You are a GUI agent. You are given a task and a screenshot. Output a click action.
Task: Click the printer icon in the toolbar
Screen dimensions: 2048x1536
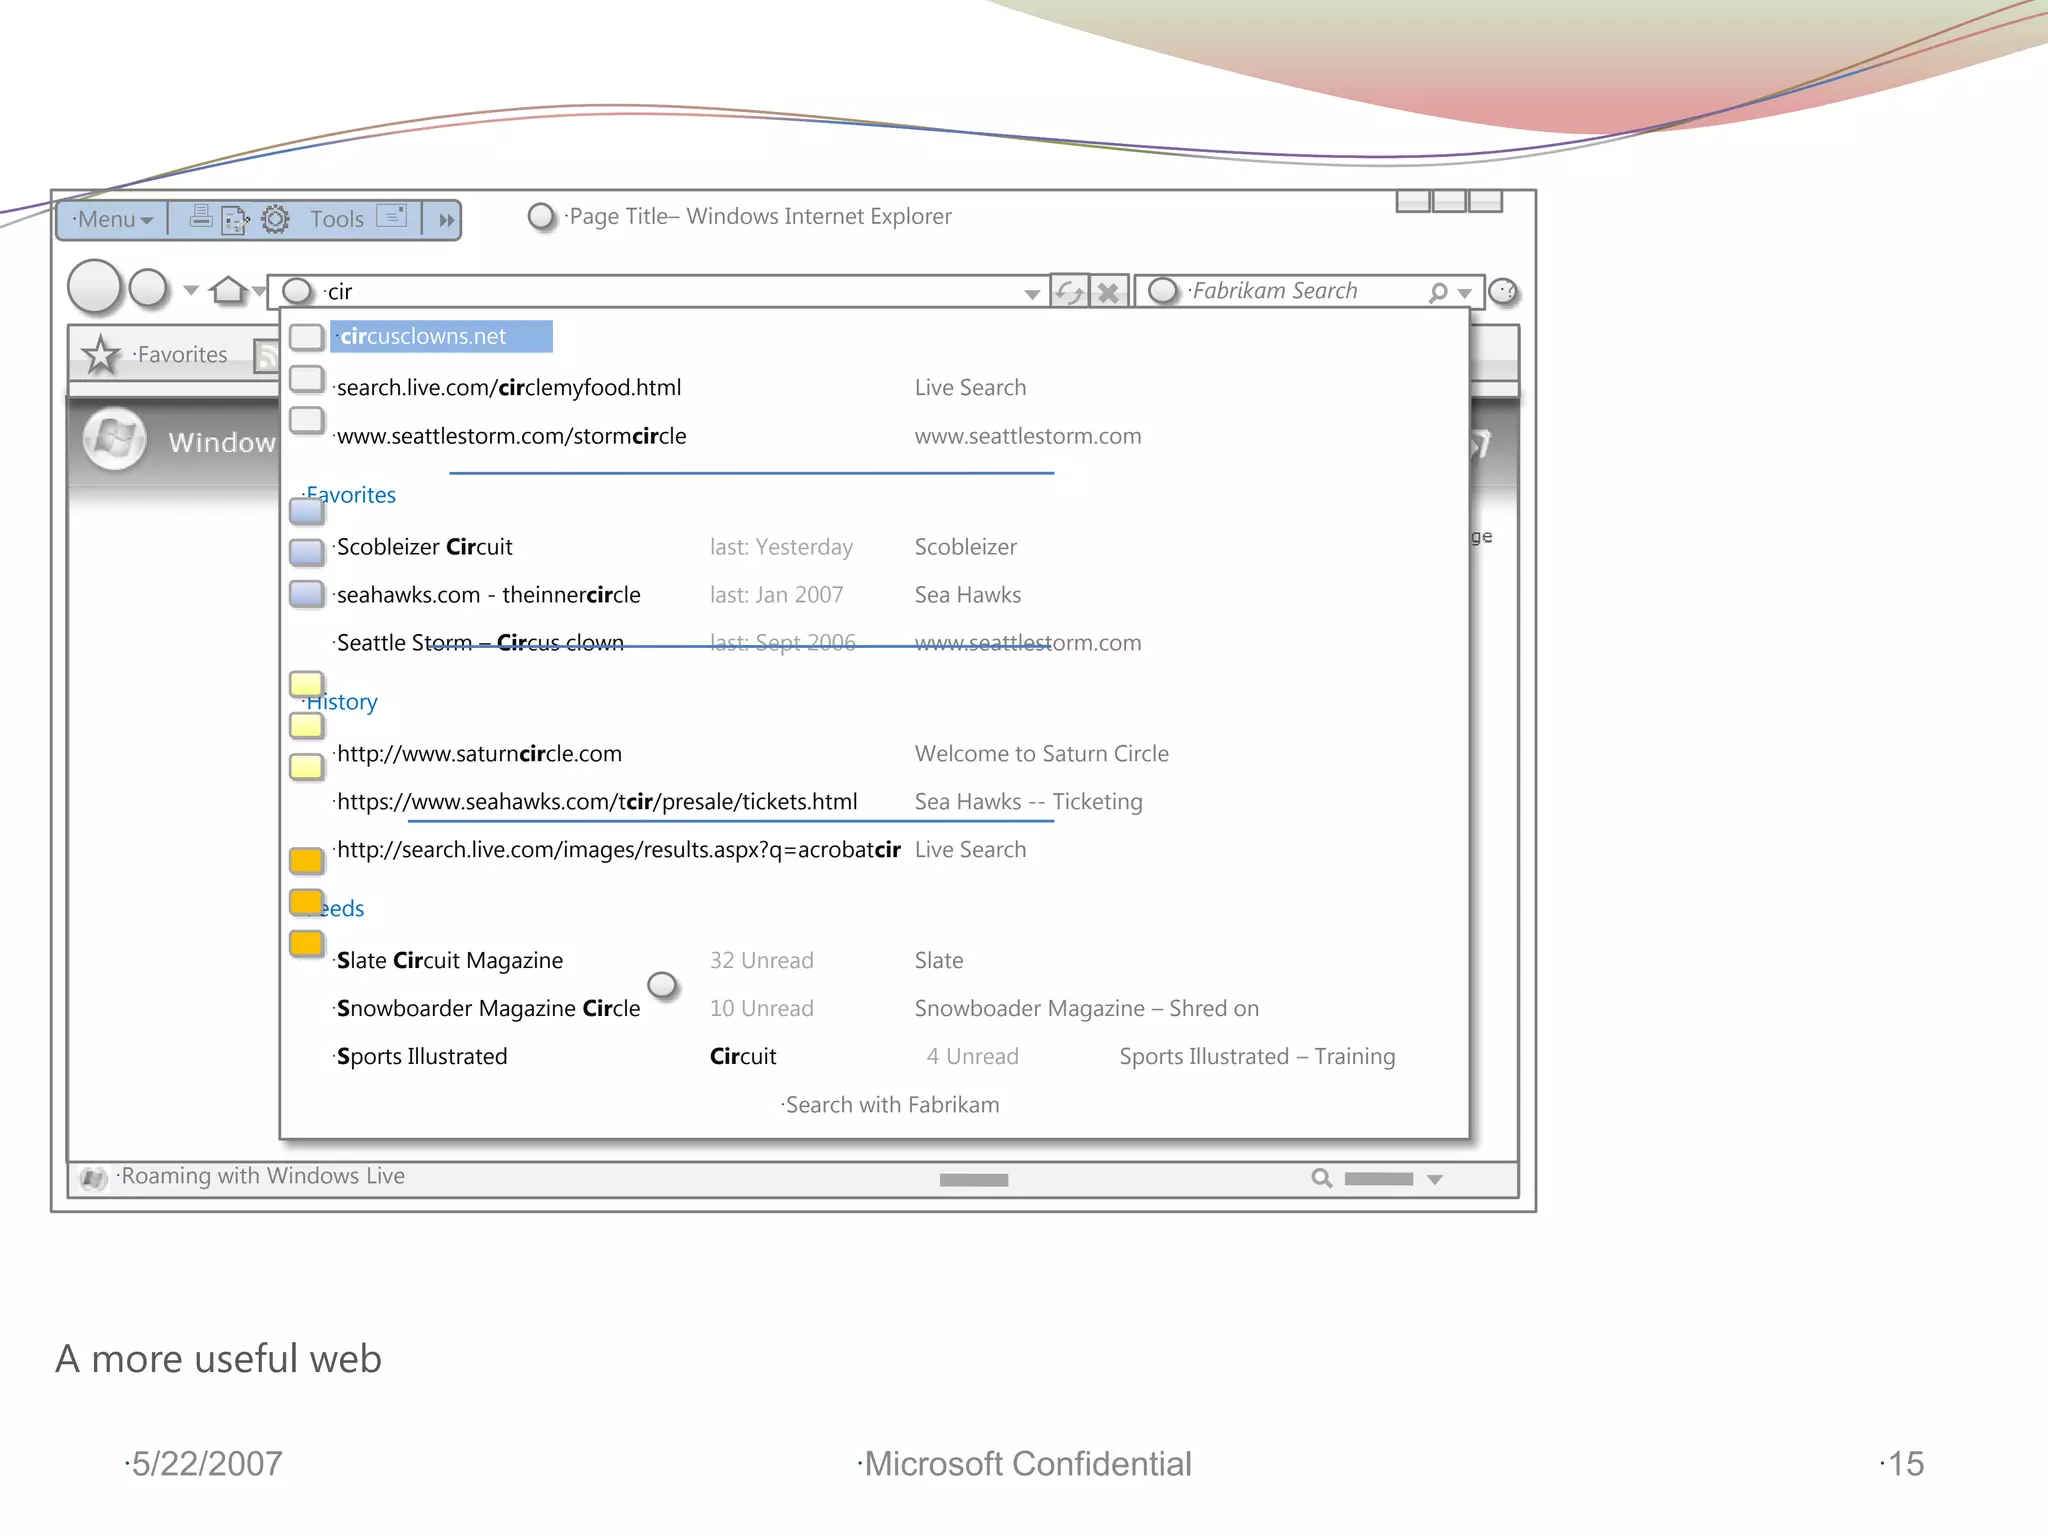(201, 216)
